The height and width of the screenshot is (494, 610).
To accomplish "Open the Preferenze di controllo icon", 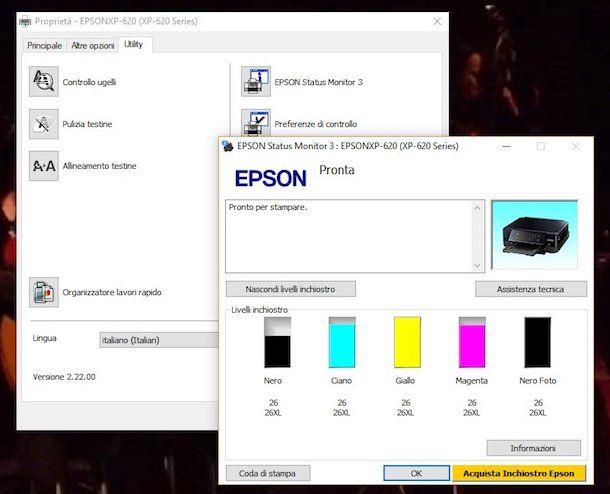I will tap(256, 123).
